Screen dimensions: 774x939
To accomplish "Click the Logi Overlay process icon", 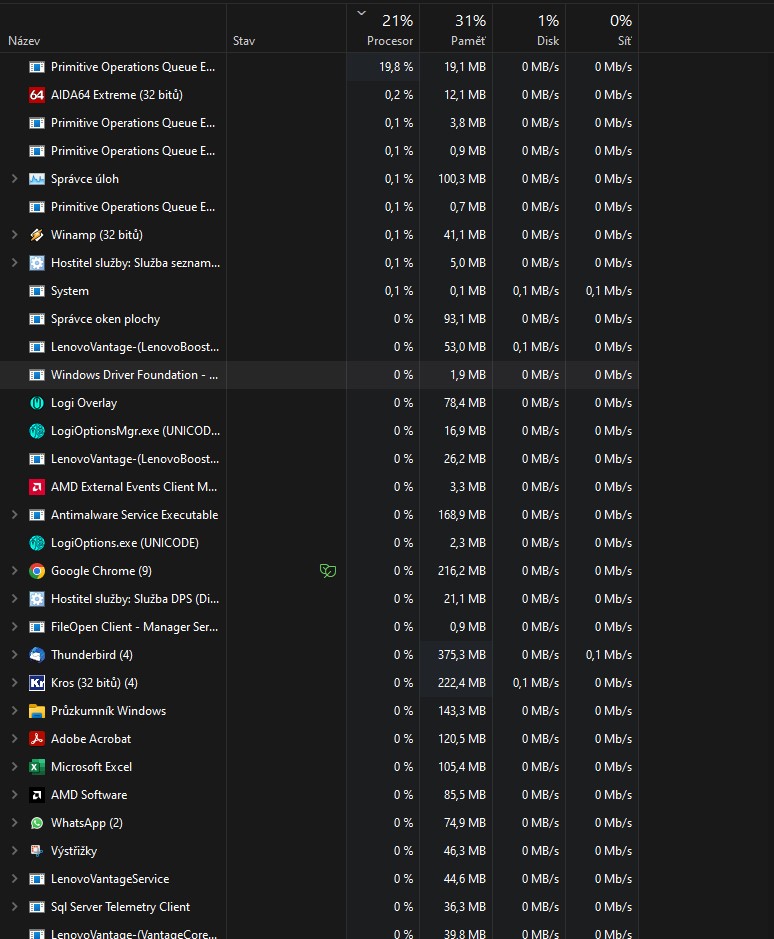I will click(37, 403).
